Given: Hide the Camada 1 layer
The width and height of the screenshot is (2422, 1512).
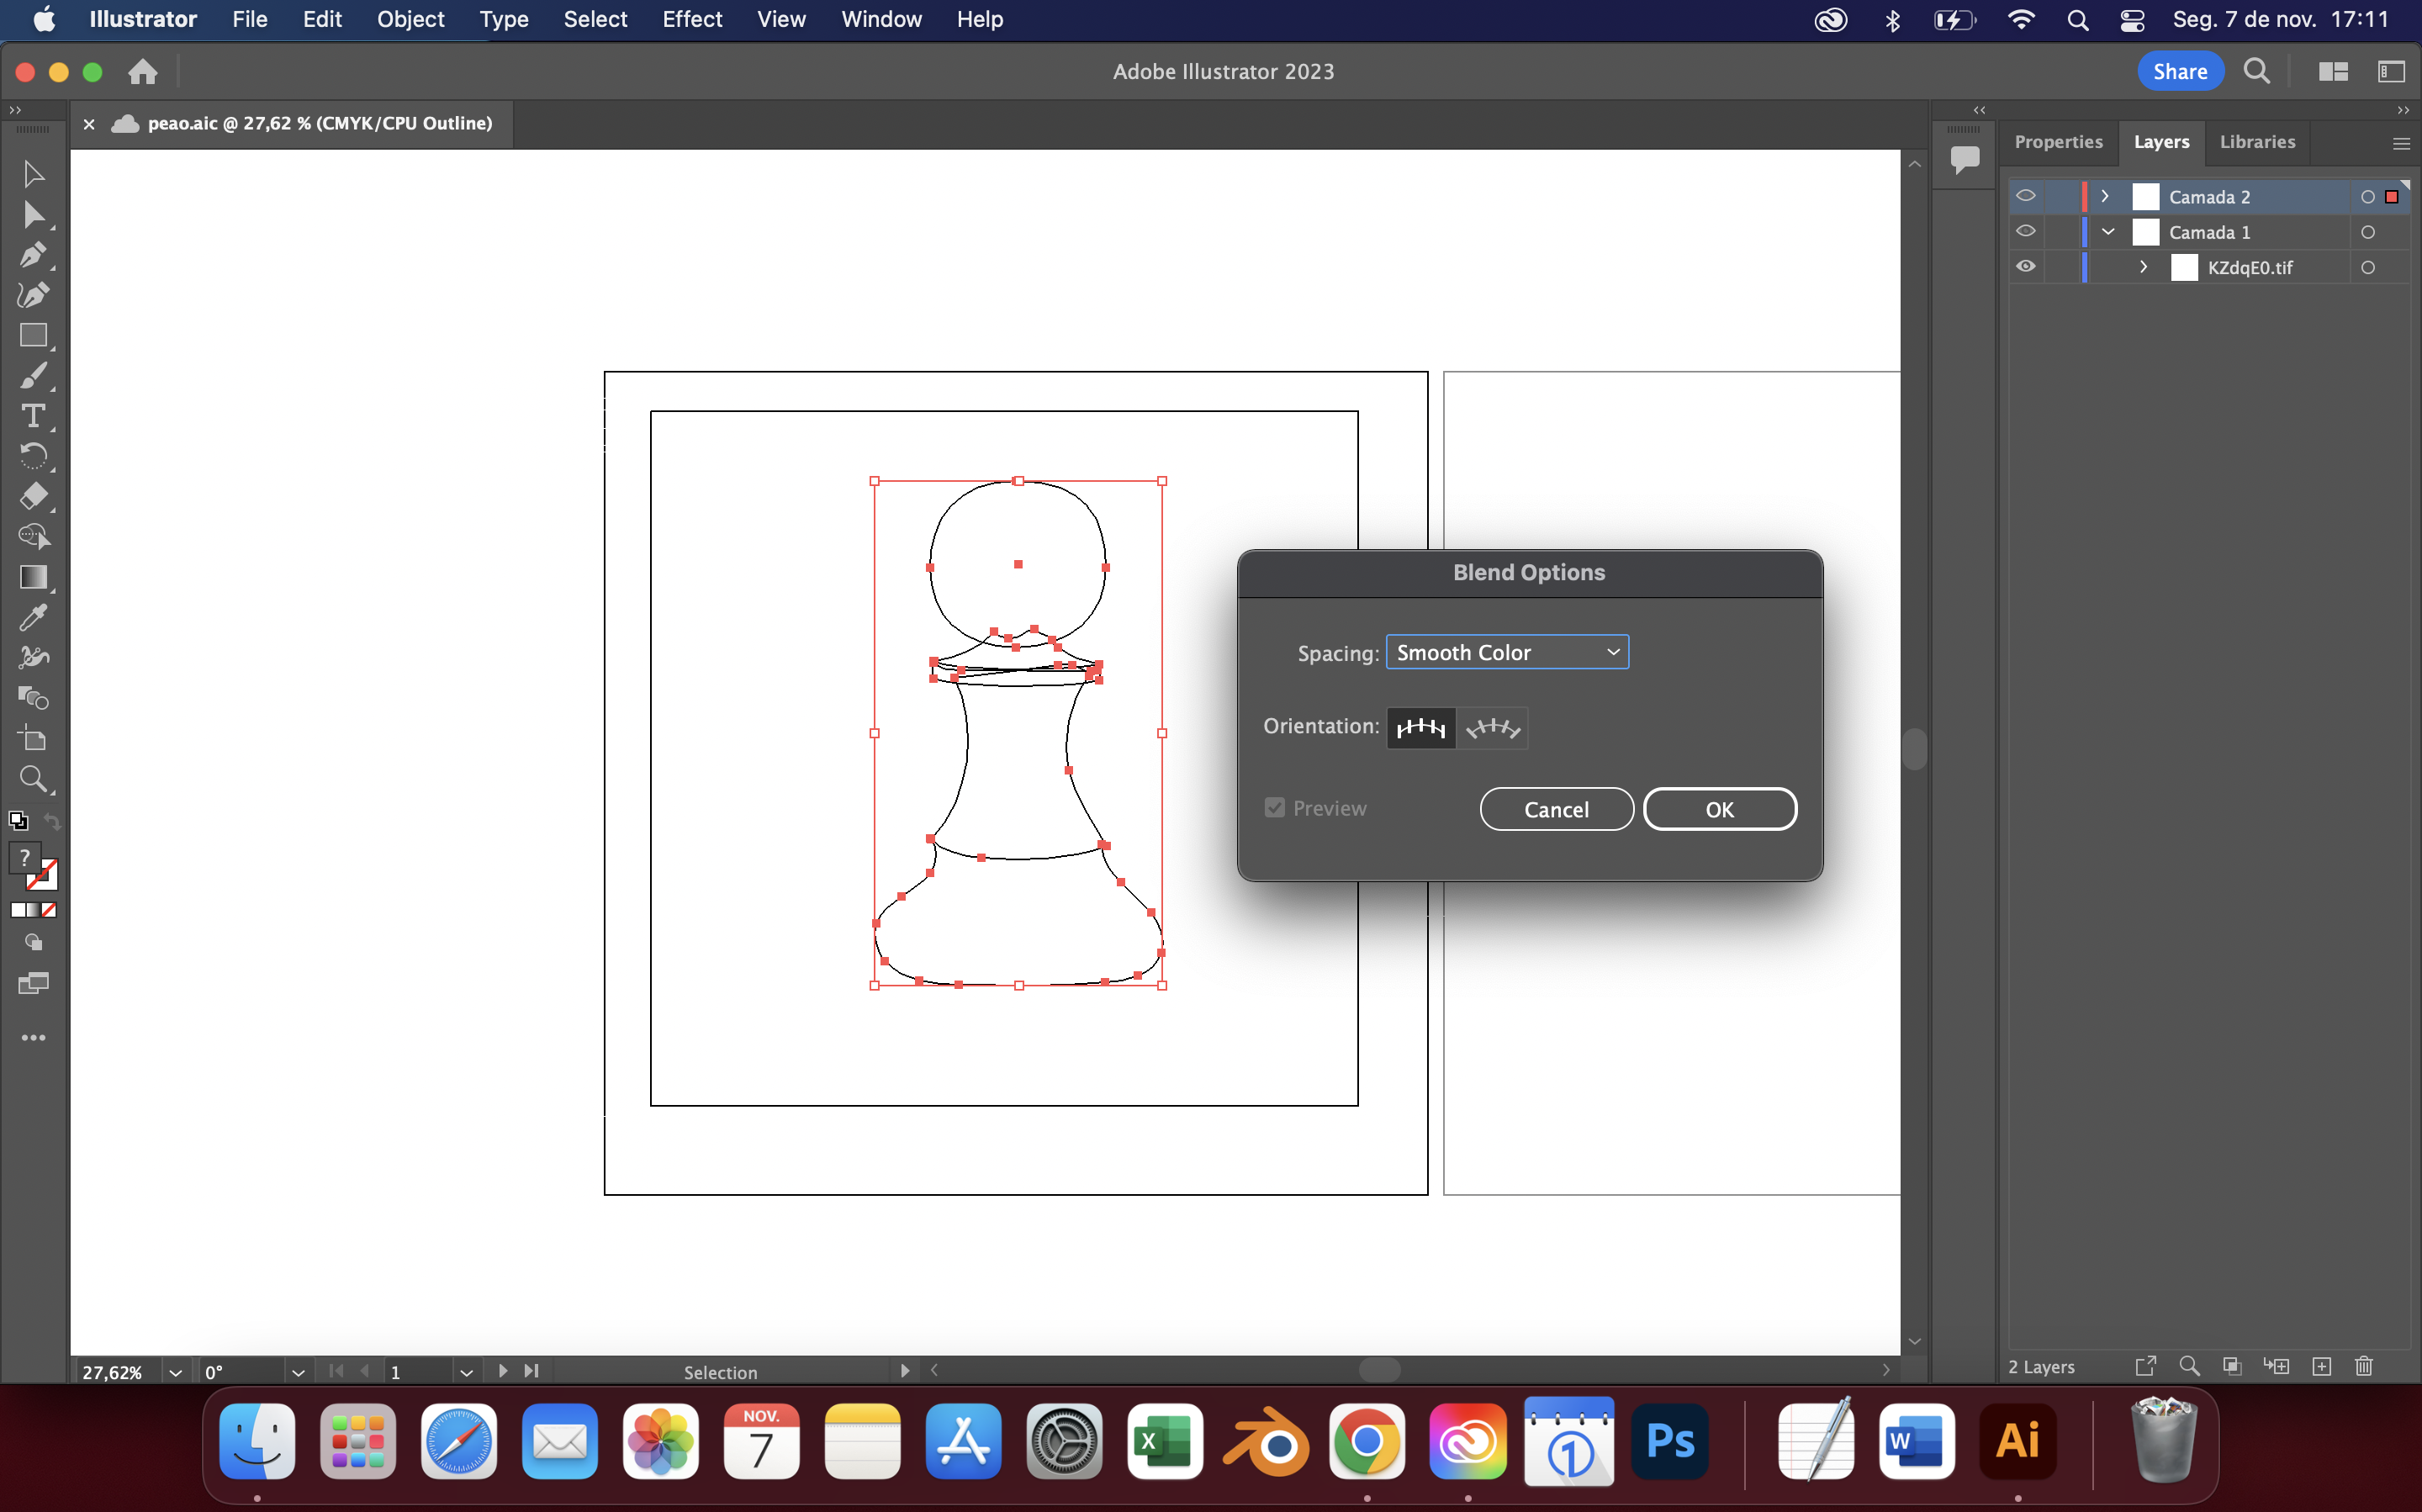Looking at the screenshot, I should click(x=2027, y=231).
